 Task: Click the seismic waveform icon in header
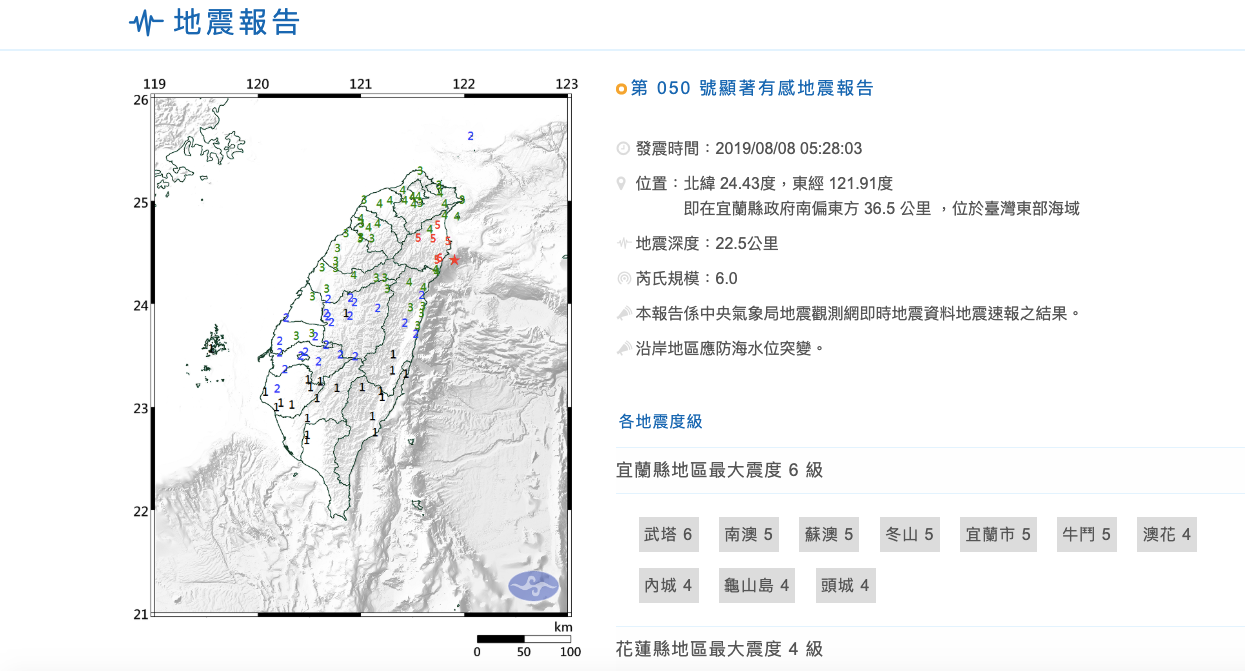[x=146, y=22]
